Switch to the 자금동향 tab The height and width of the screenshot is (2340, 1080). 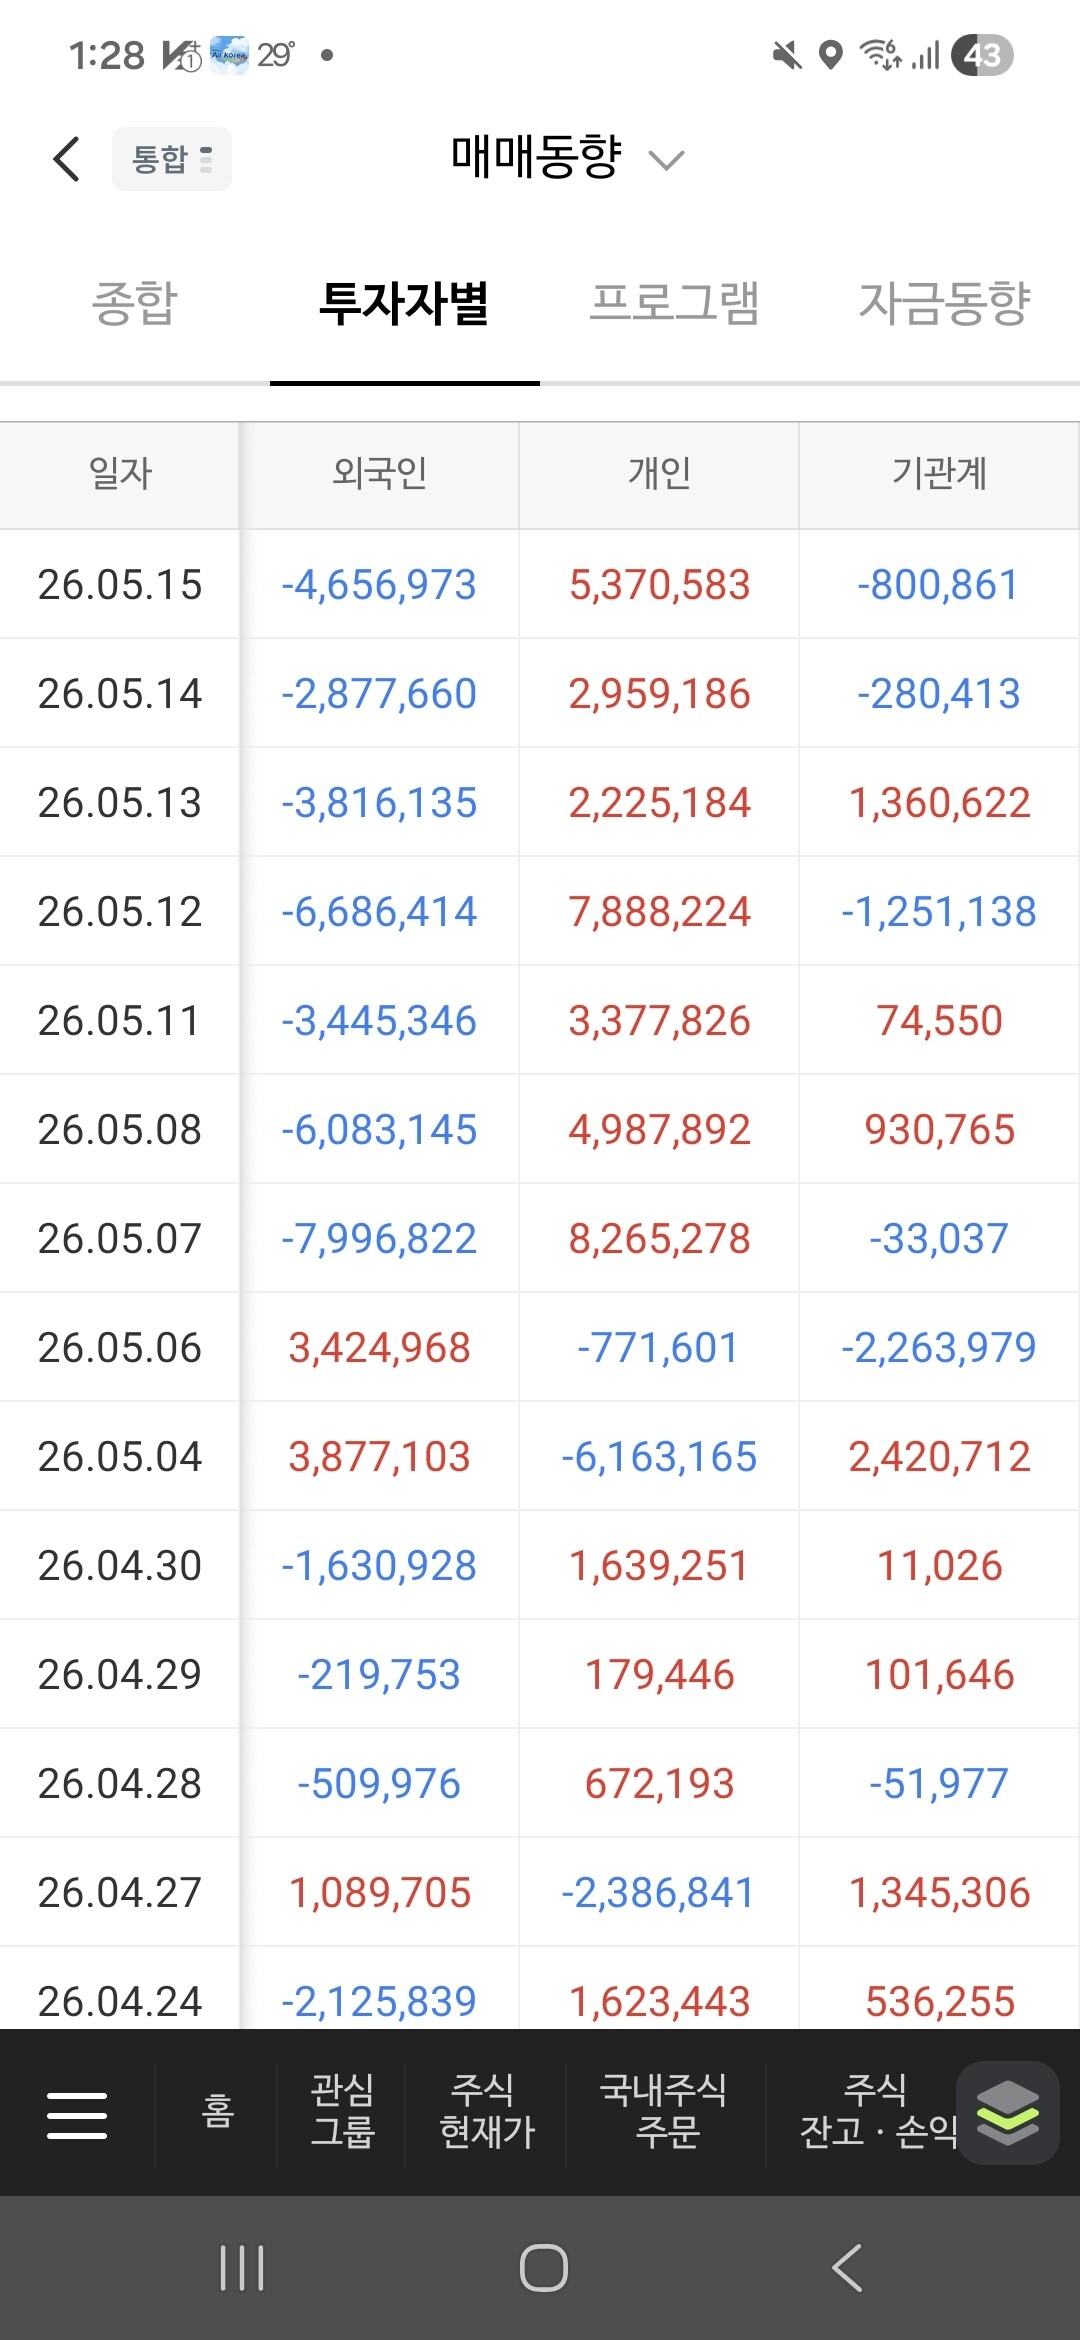click(x=945, y=303)
